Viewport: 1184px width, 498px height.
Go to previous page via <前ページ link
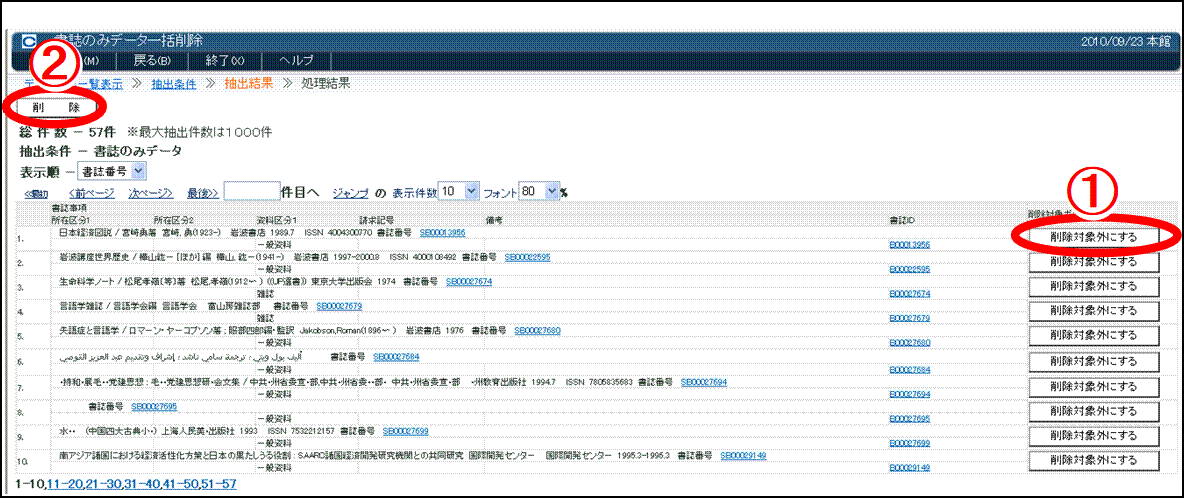(91, 193)
